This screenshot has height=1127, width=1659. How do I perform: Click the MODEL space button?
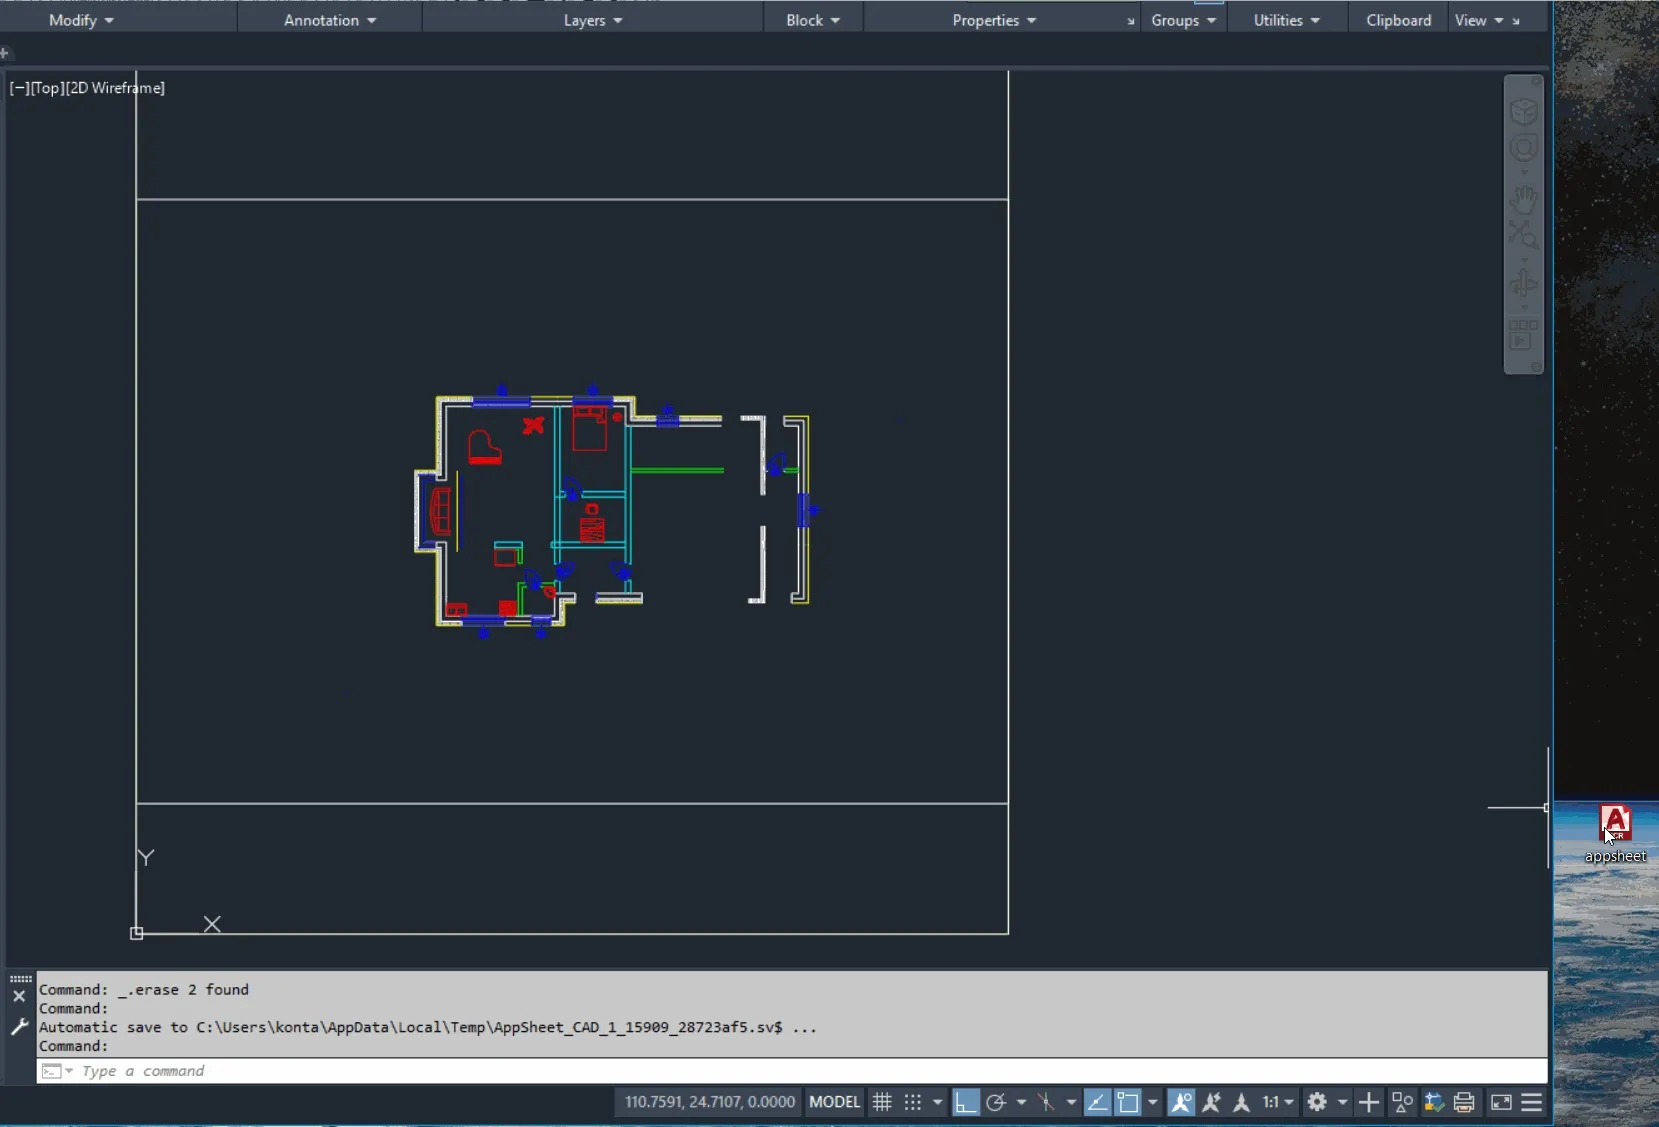click(x=834, y=1102)
